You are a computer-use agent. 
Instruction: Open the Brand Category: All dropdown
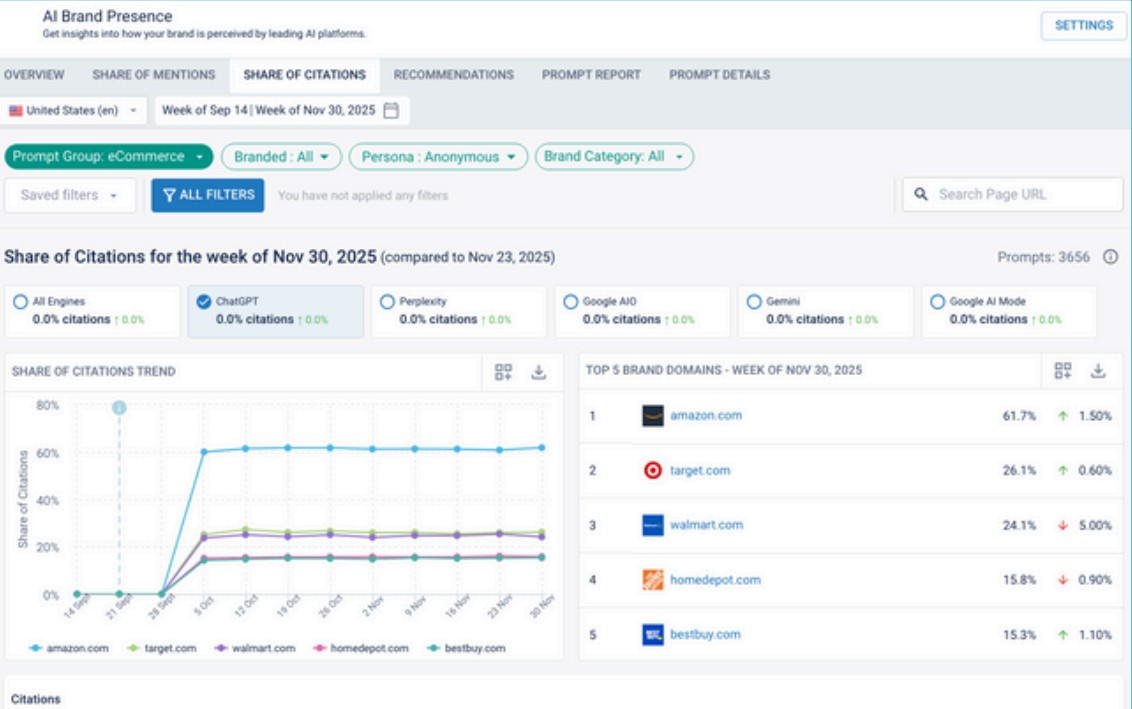pyautogui.click(x=614, y=157)
